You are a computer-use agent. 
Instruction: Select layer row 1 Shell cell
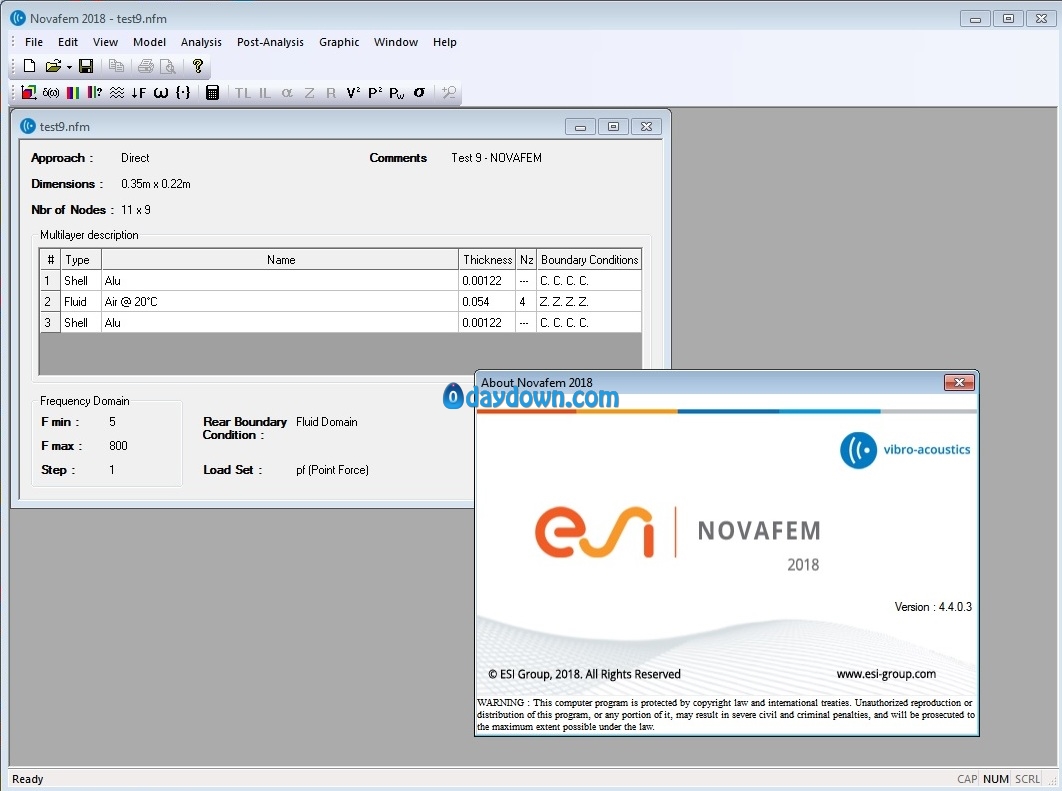pos(81,281)
